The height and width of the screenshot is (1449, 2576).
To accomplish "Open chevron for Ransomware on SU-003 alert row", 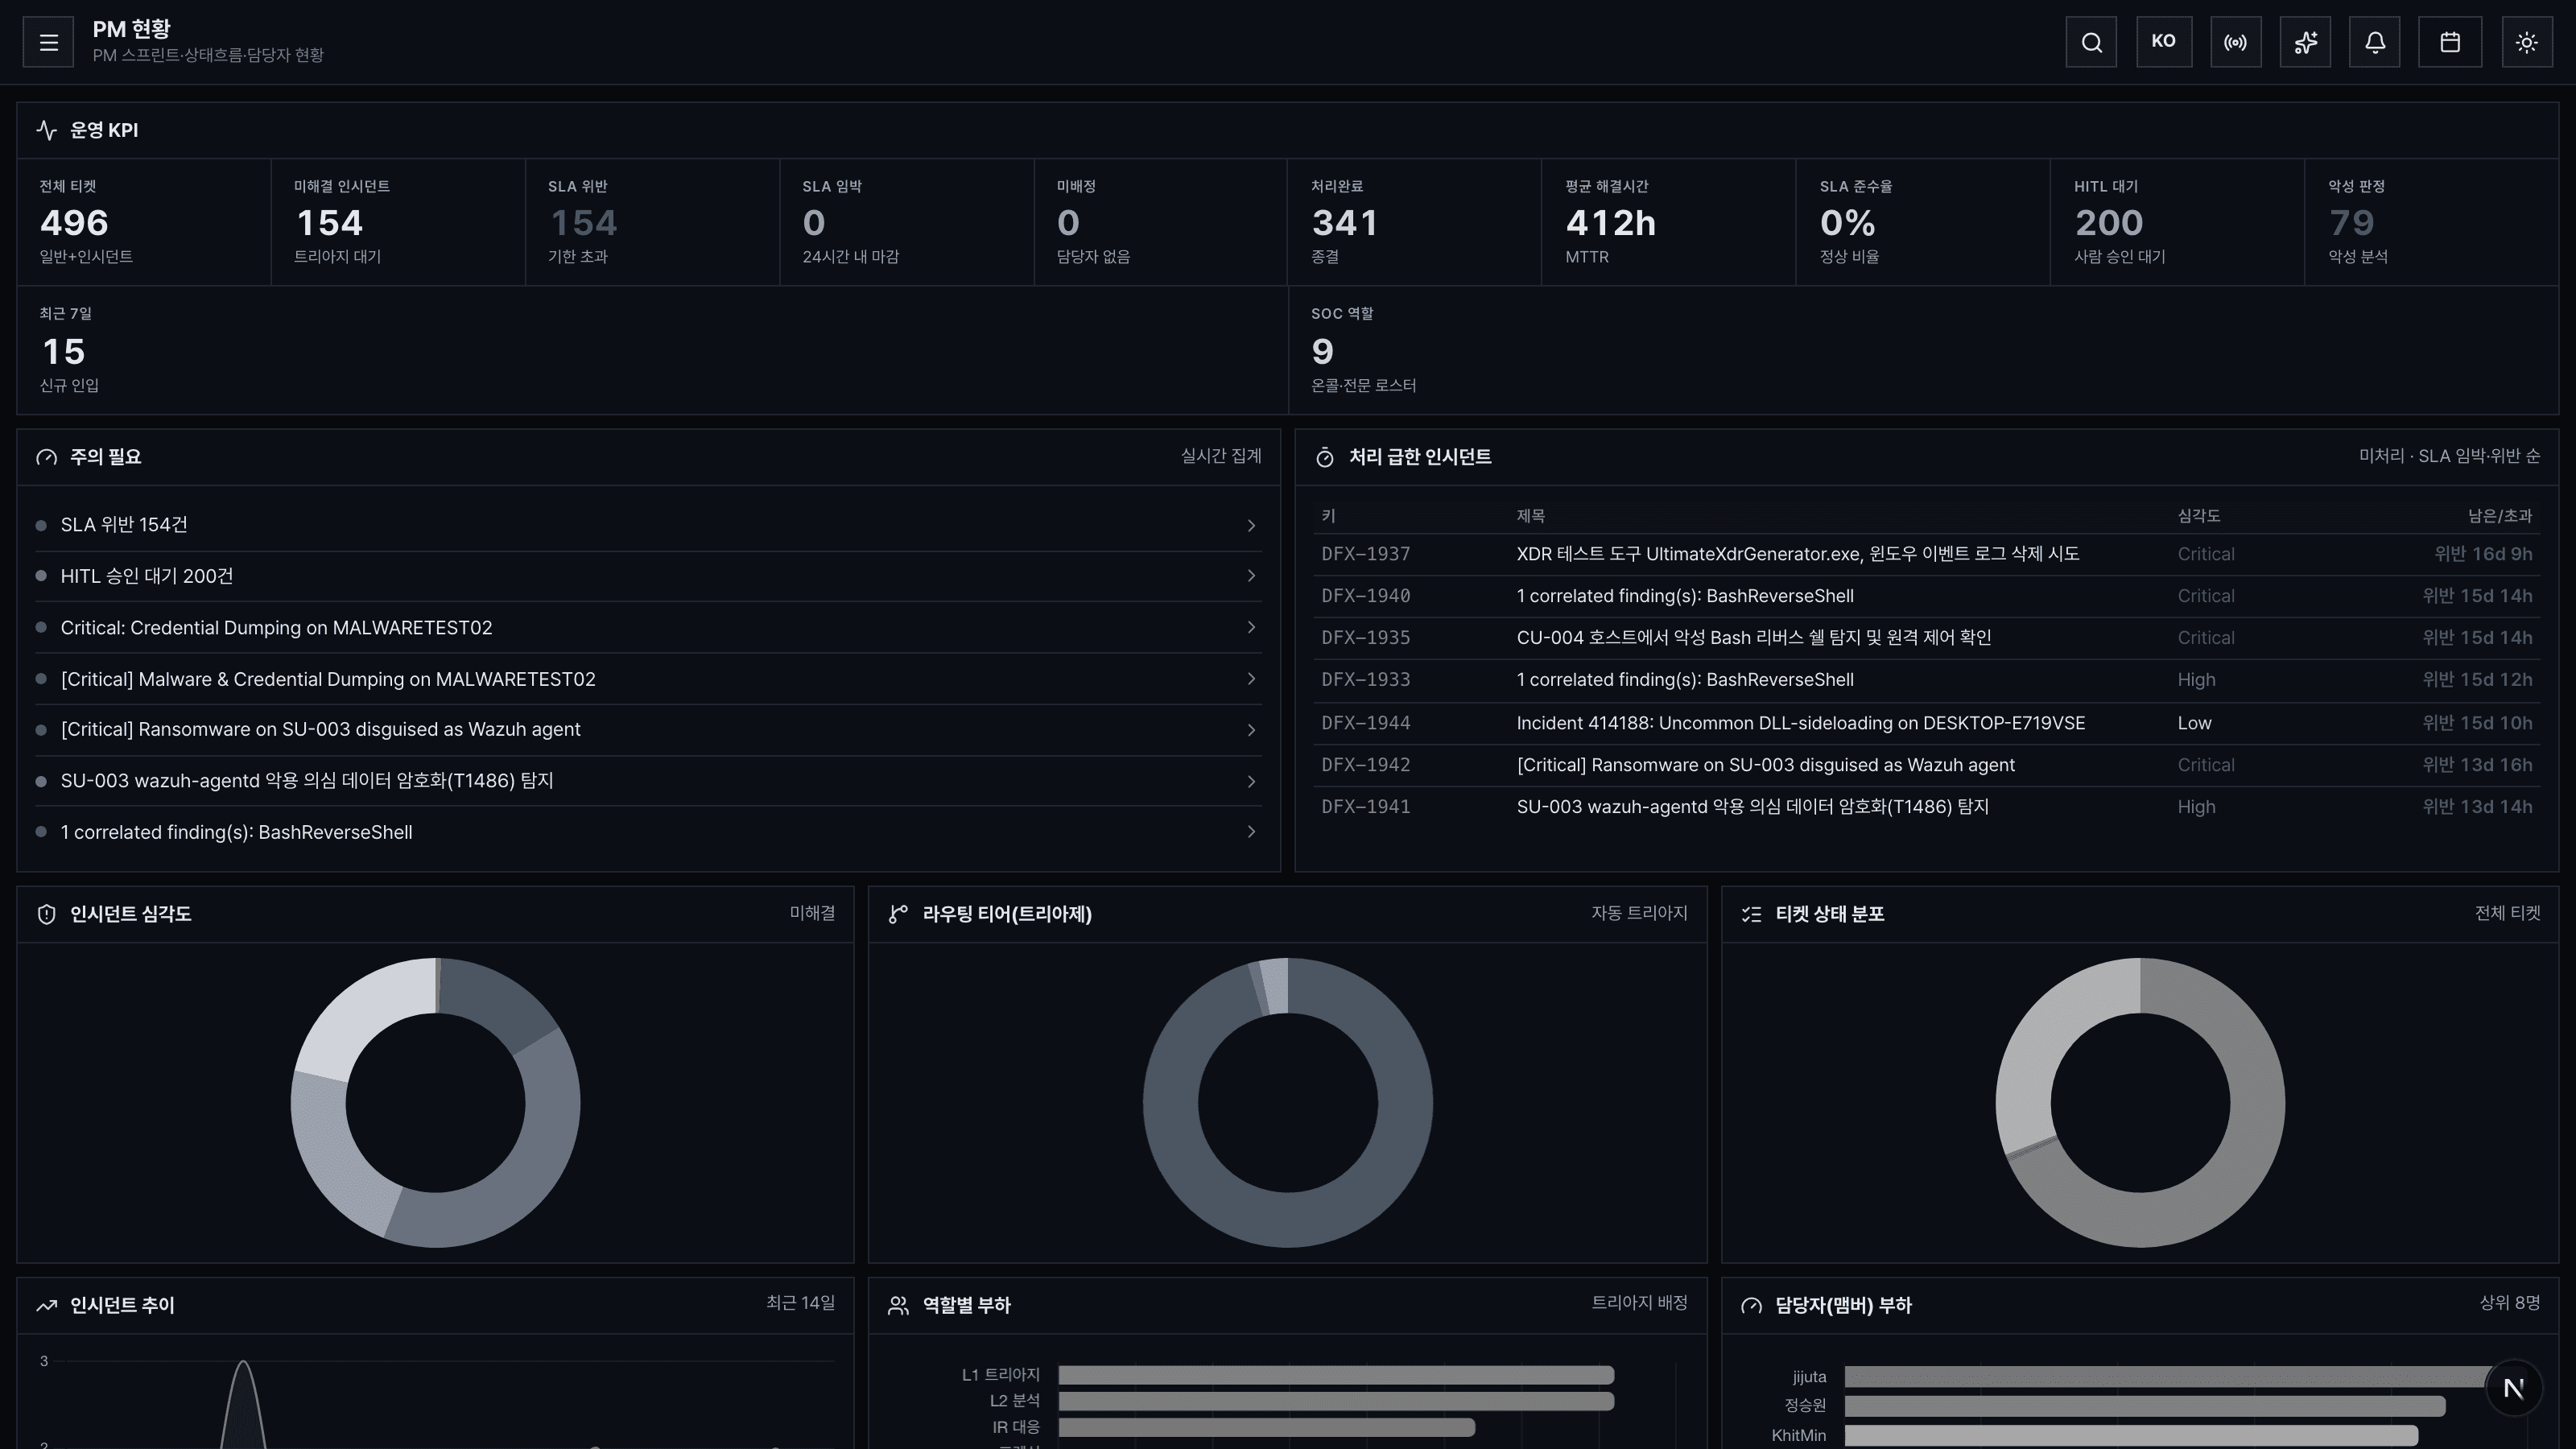I will point(1251,730).
